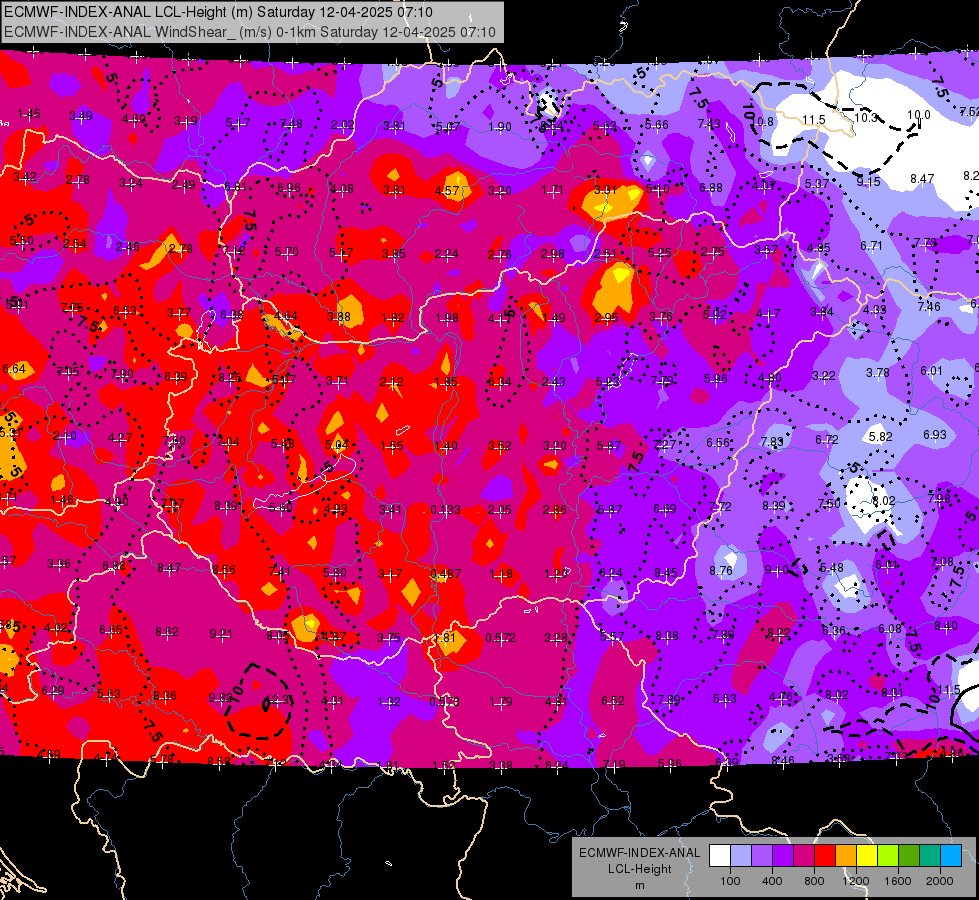This screenshot has width=979, height=900.
Task: Click the grid value 10.3
Action: [x=865, y=117]
